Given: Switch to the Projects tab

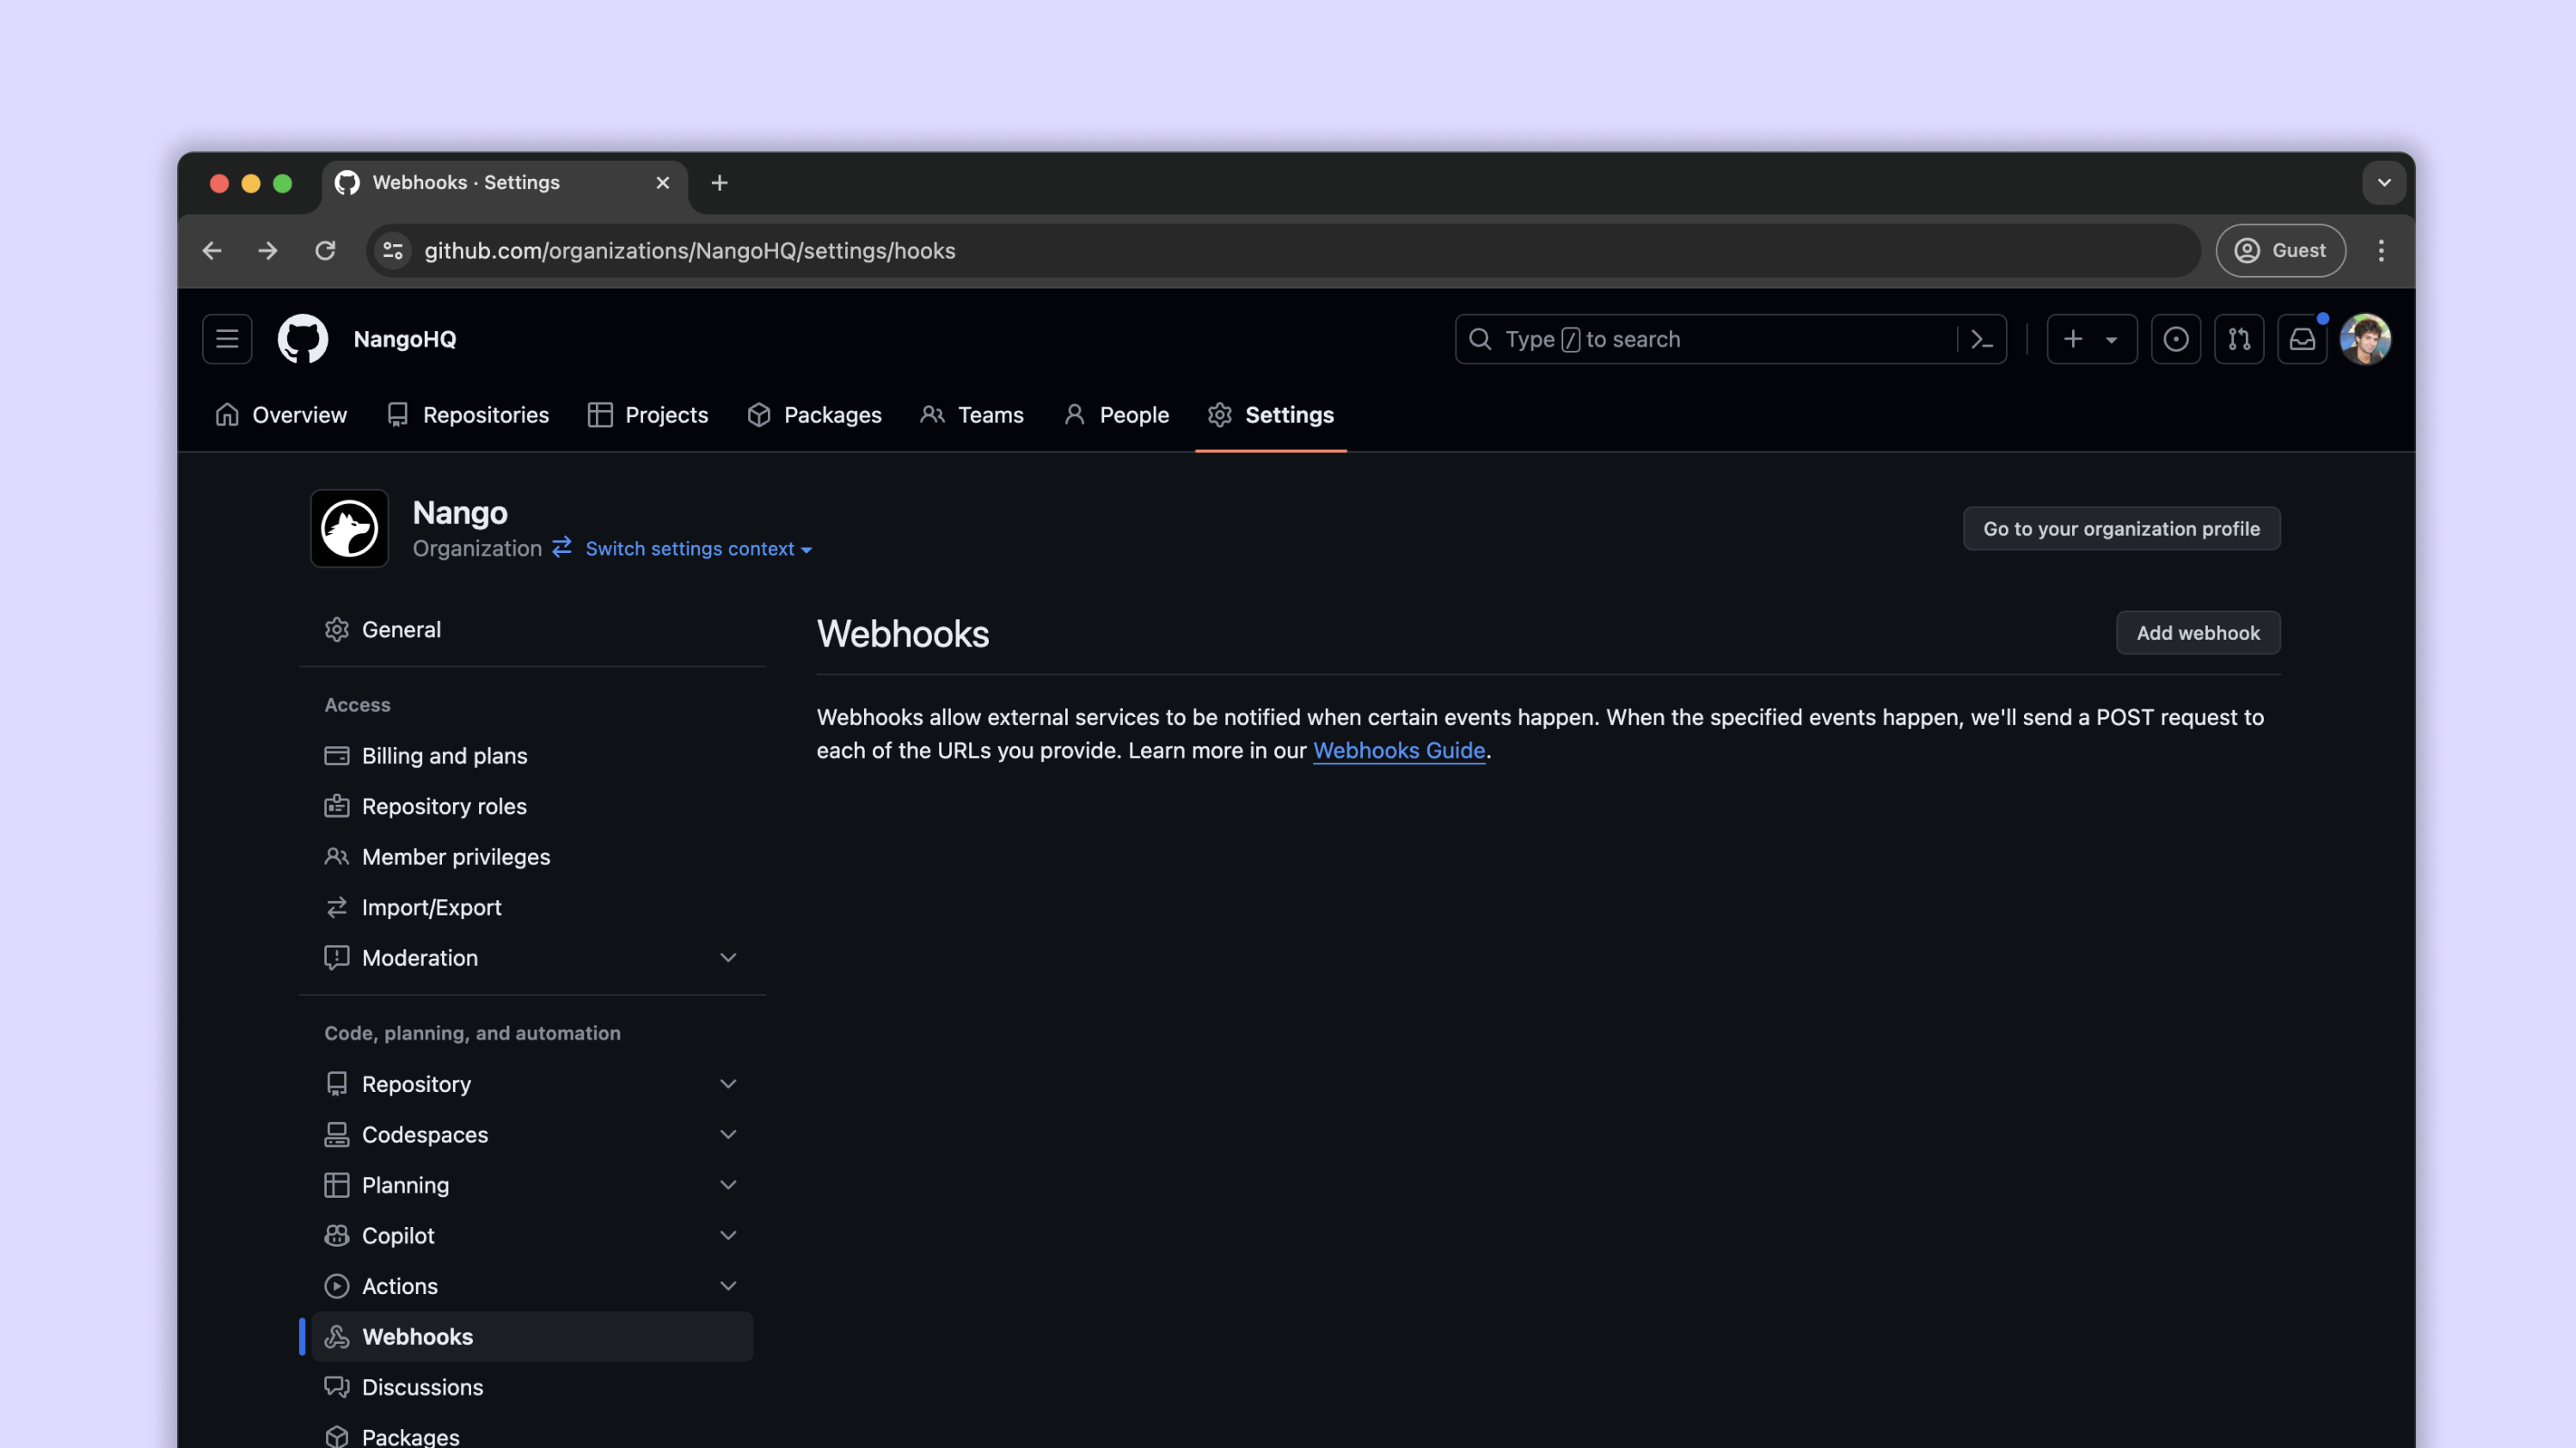Looking at the screenshot, I should [648, 415].
